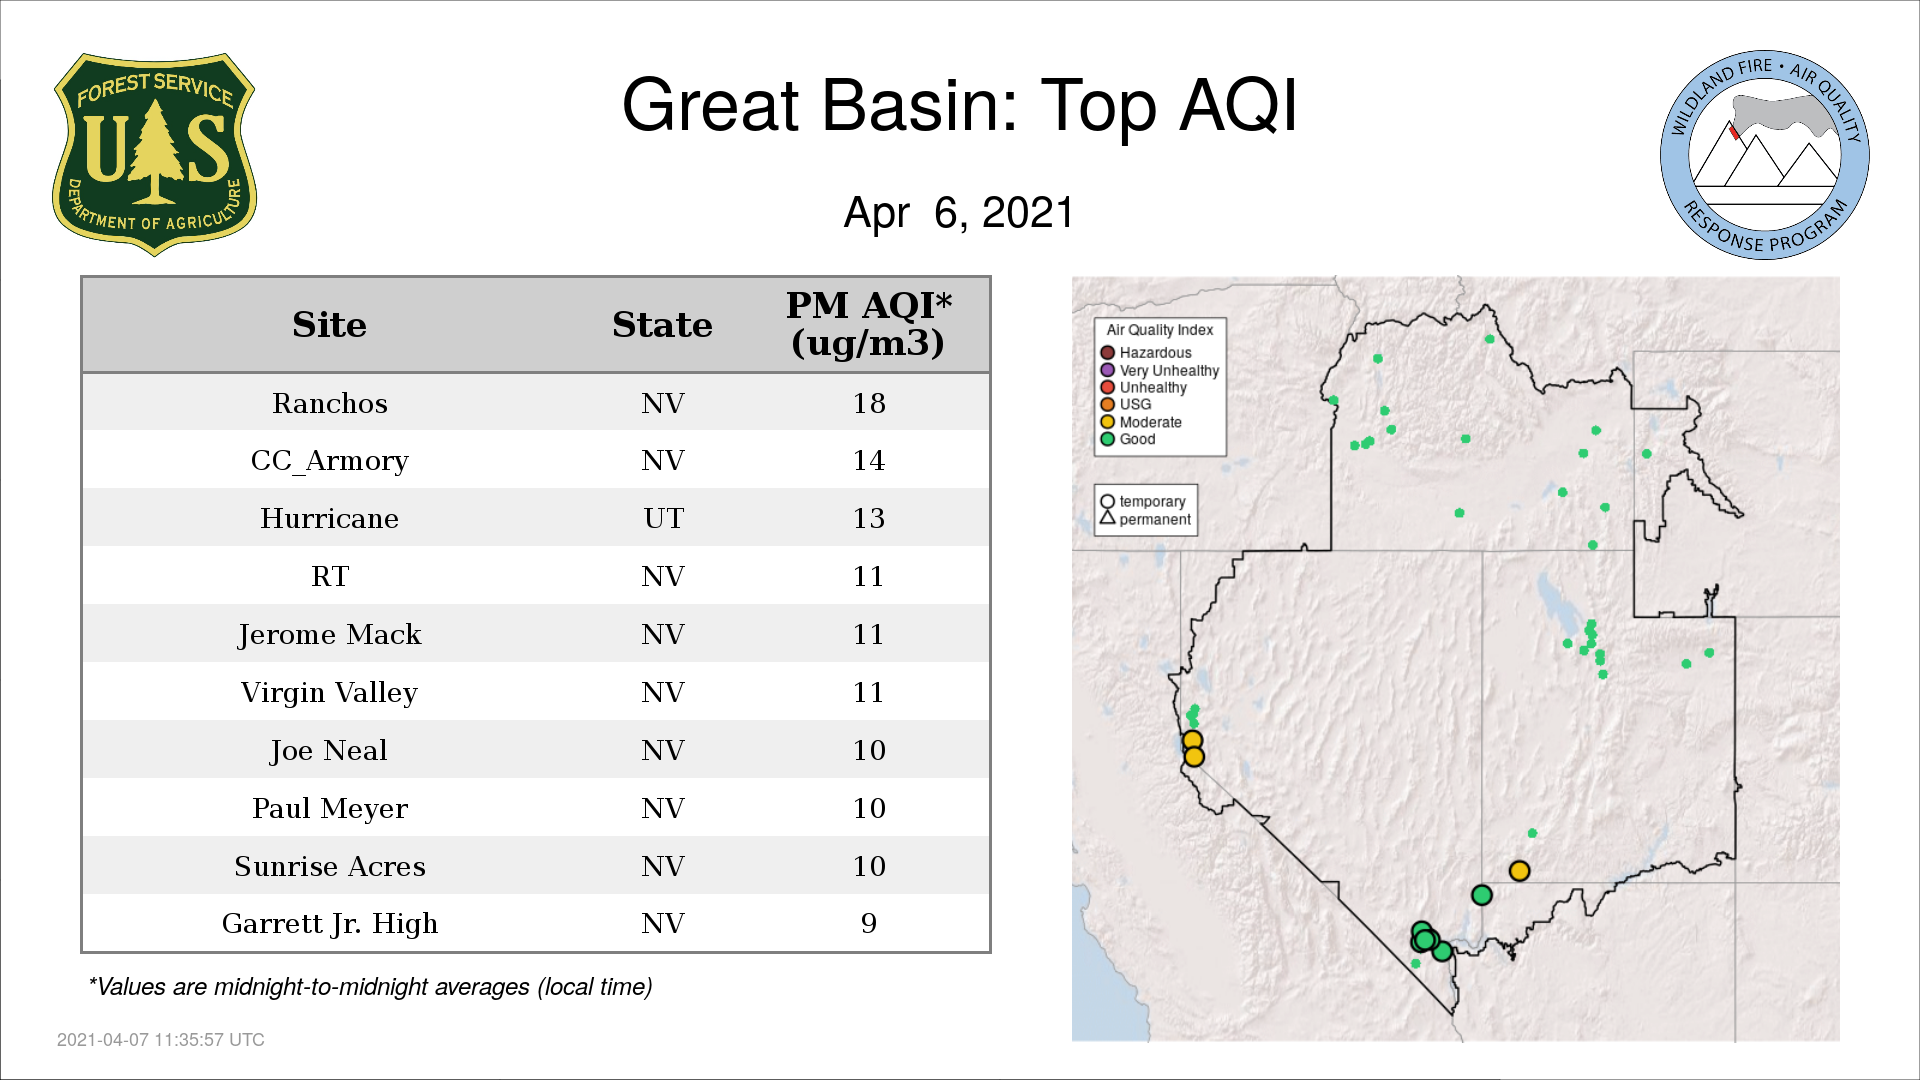Click the temporary circle symbol in legend
Image resolution: width=1920 pixels, height=1080 pixels.
(1107, 502)
